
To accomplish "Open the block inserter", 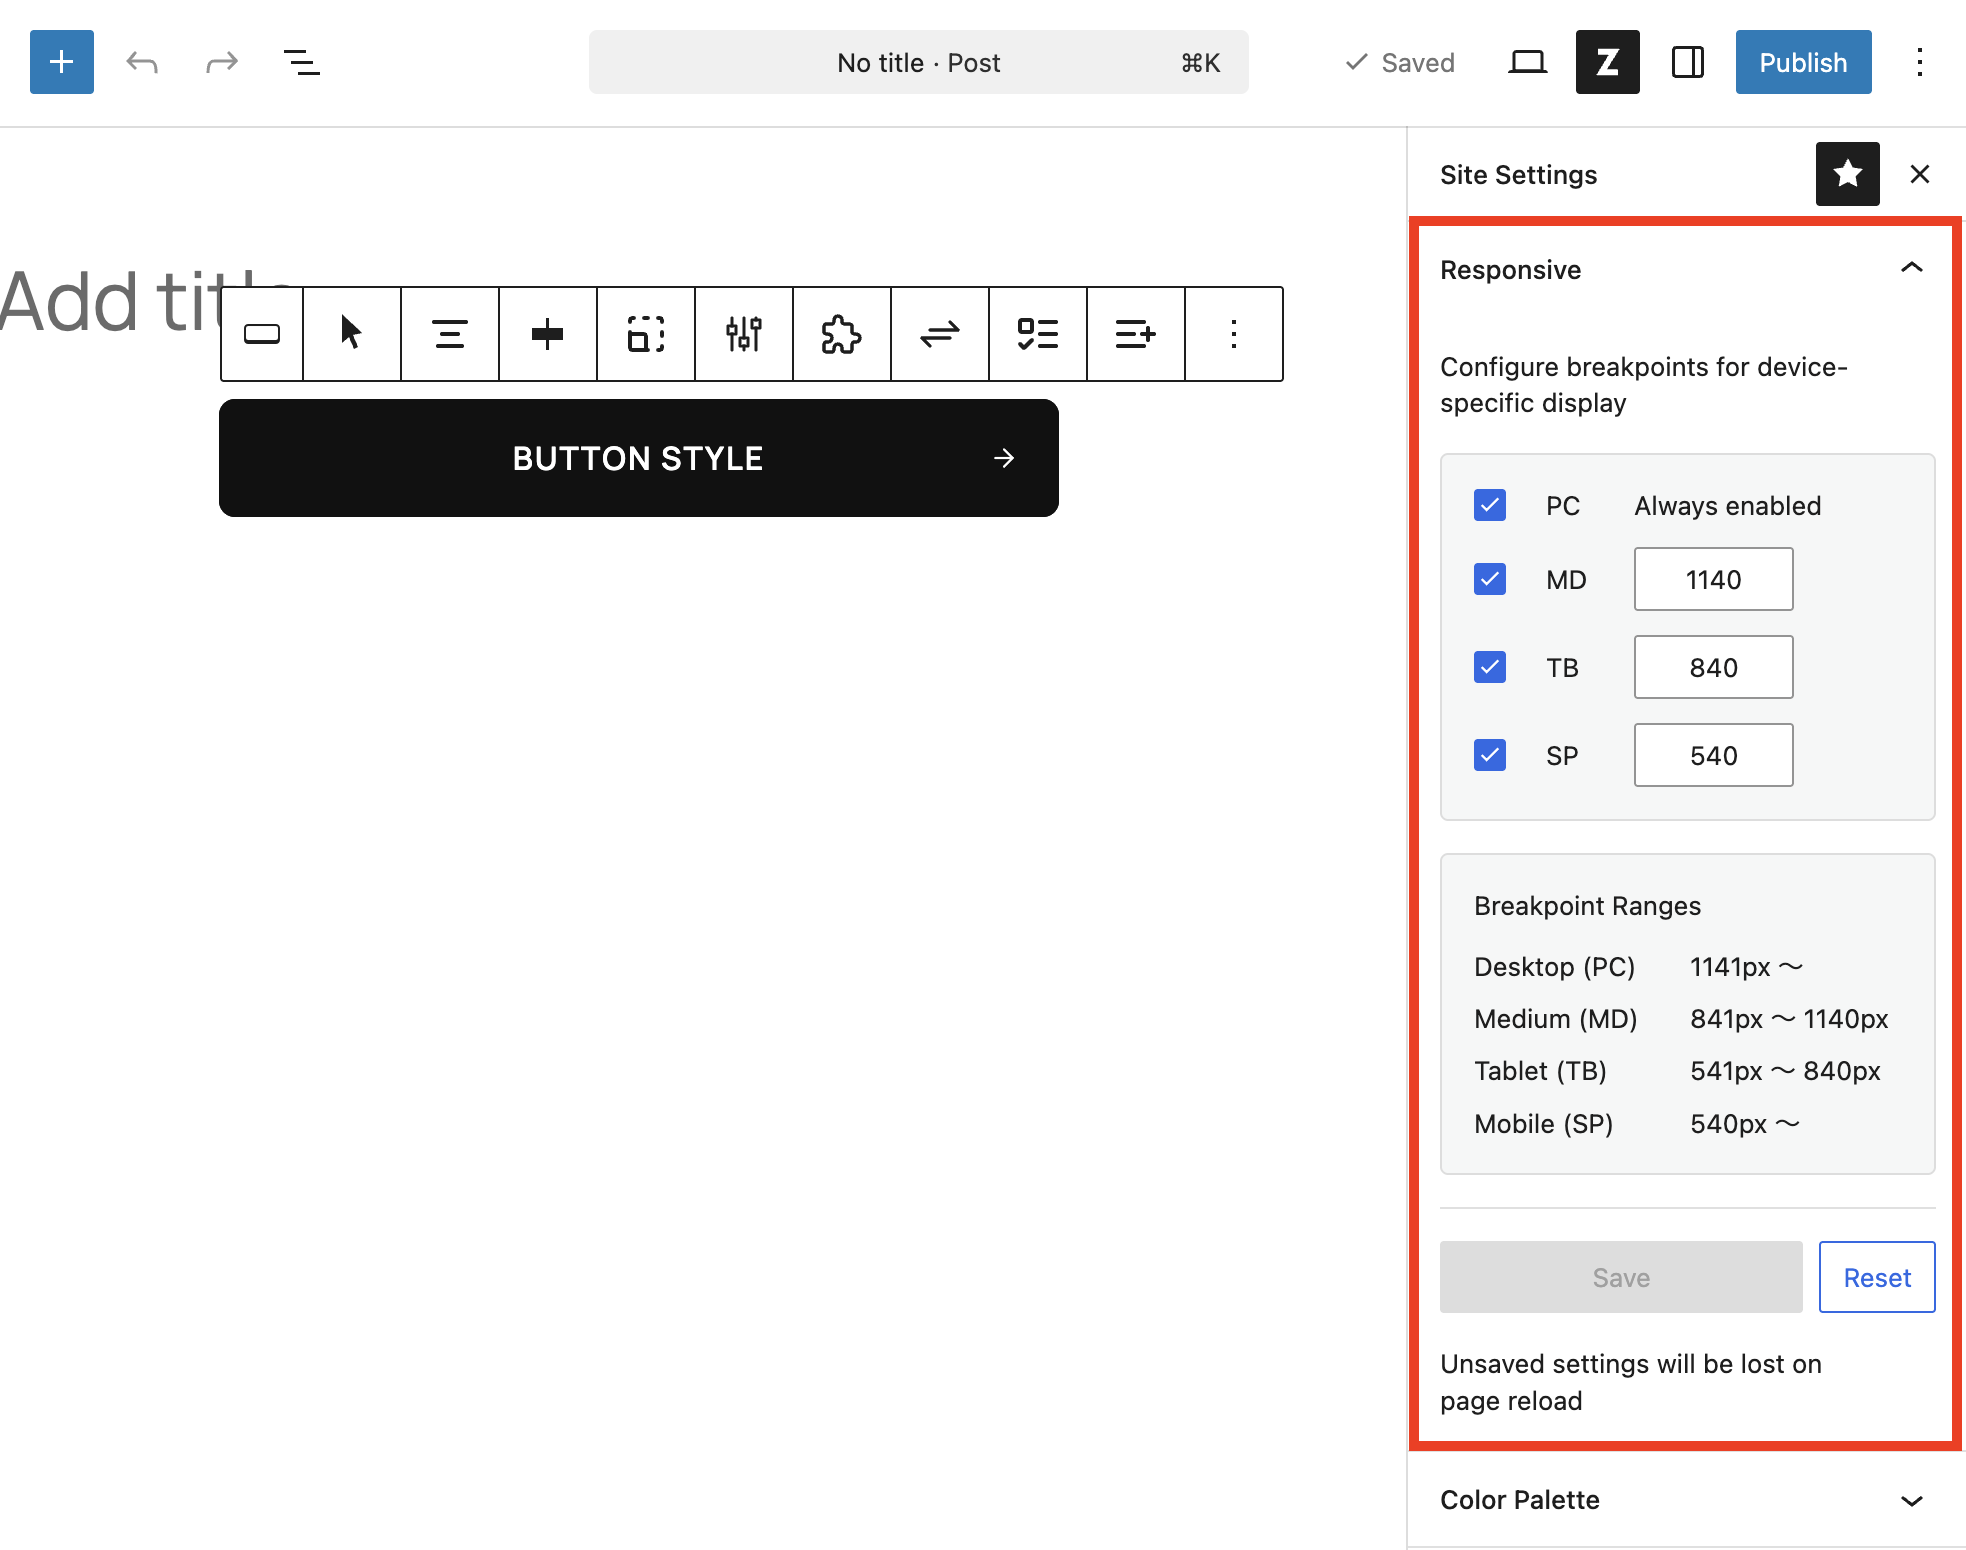I will point(61,62).
